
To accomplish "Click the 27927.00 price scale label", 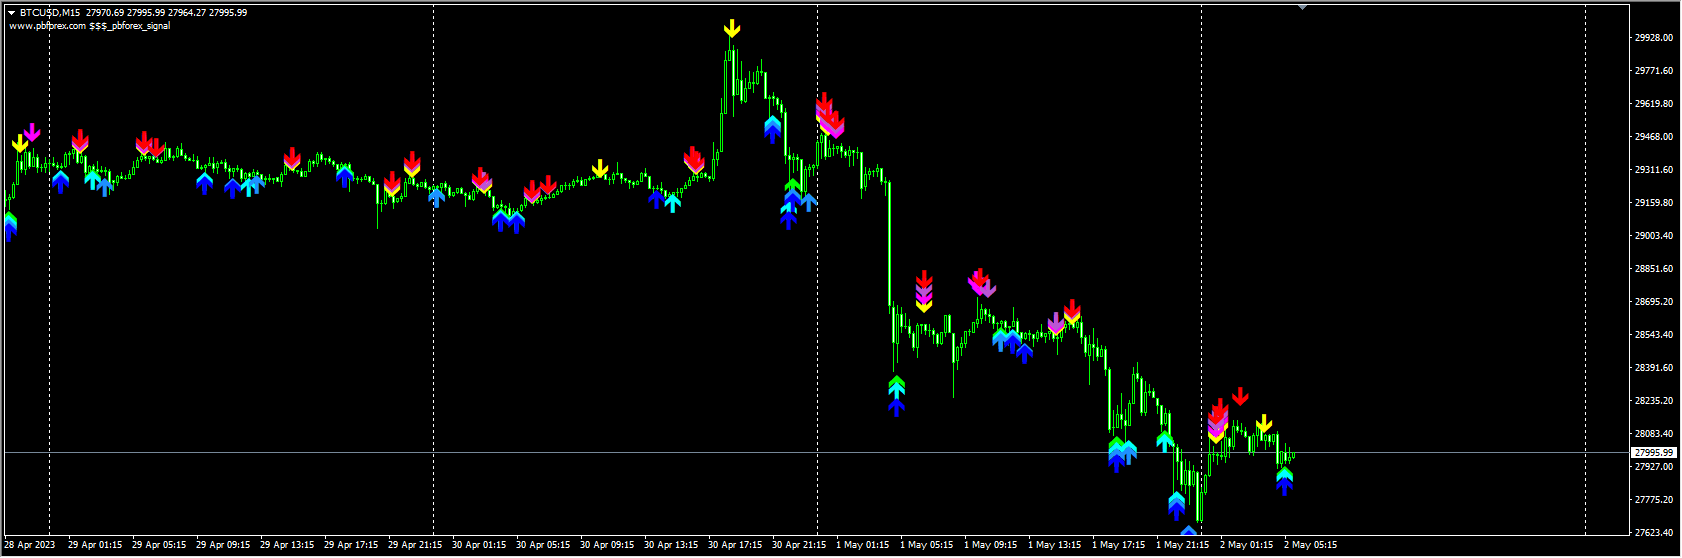I will click(1654, 467).
